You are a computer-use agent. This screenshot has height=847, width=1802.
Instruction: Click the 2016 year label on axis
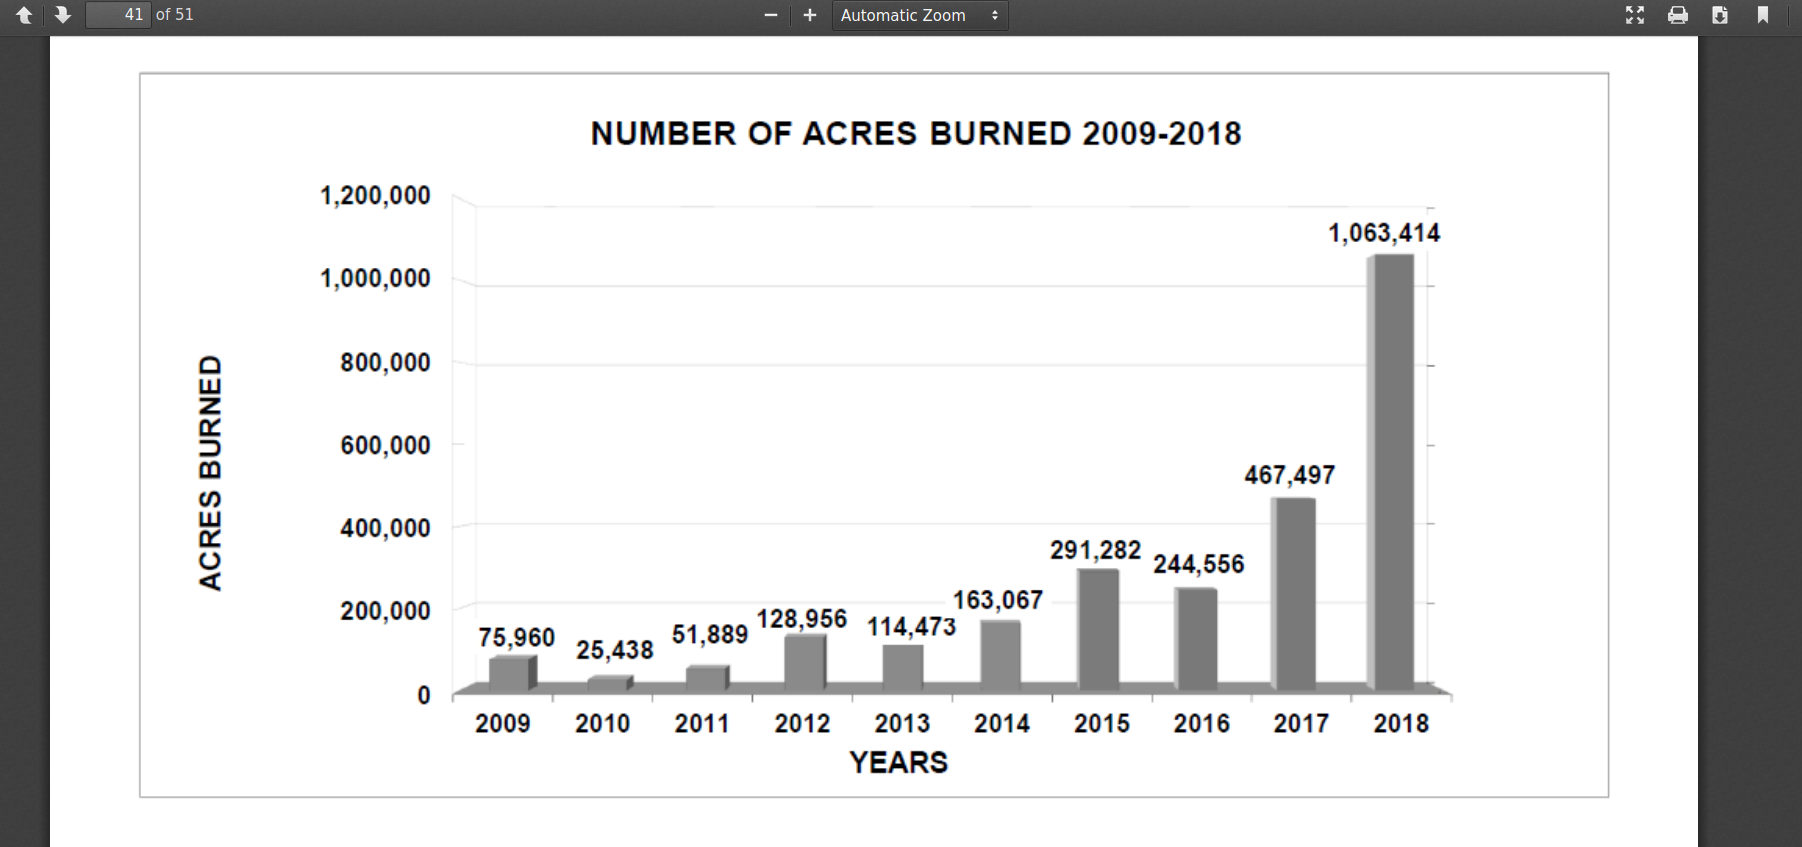pyautogui.click(x=1201, y=723)
